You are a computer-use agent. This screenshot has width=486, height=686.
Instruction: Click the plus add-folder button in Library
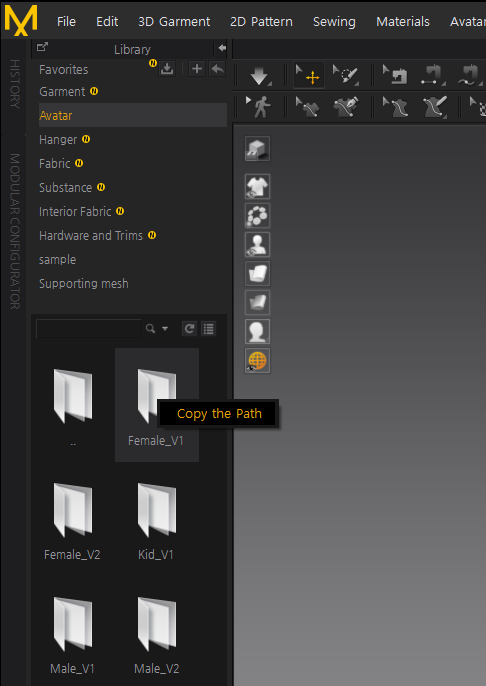[197, 69]
